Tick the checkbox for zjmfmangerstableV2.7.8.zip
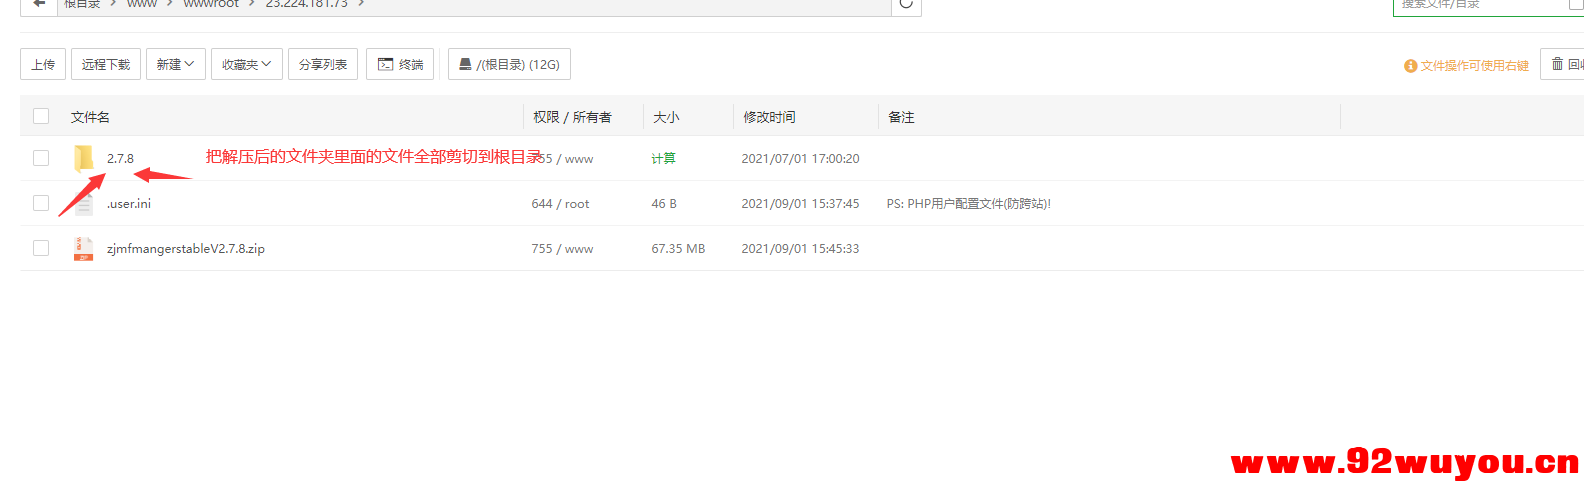This screenshot has width=1584, height=486. click(41, 248)
